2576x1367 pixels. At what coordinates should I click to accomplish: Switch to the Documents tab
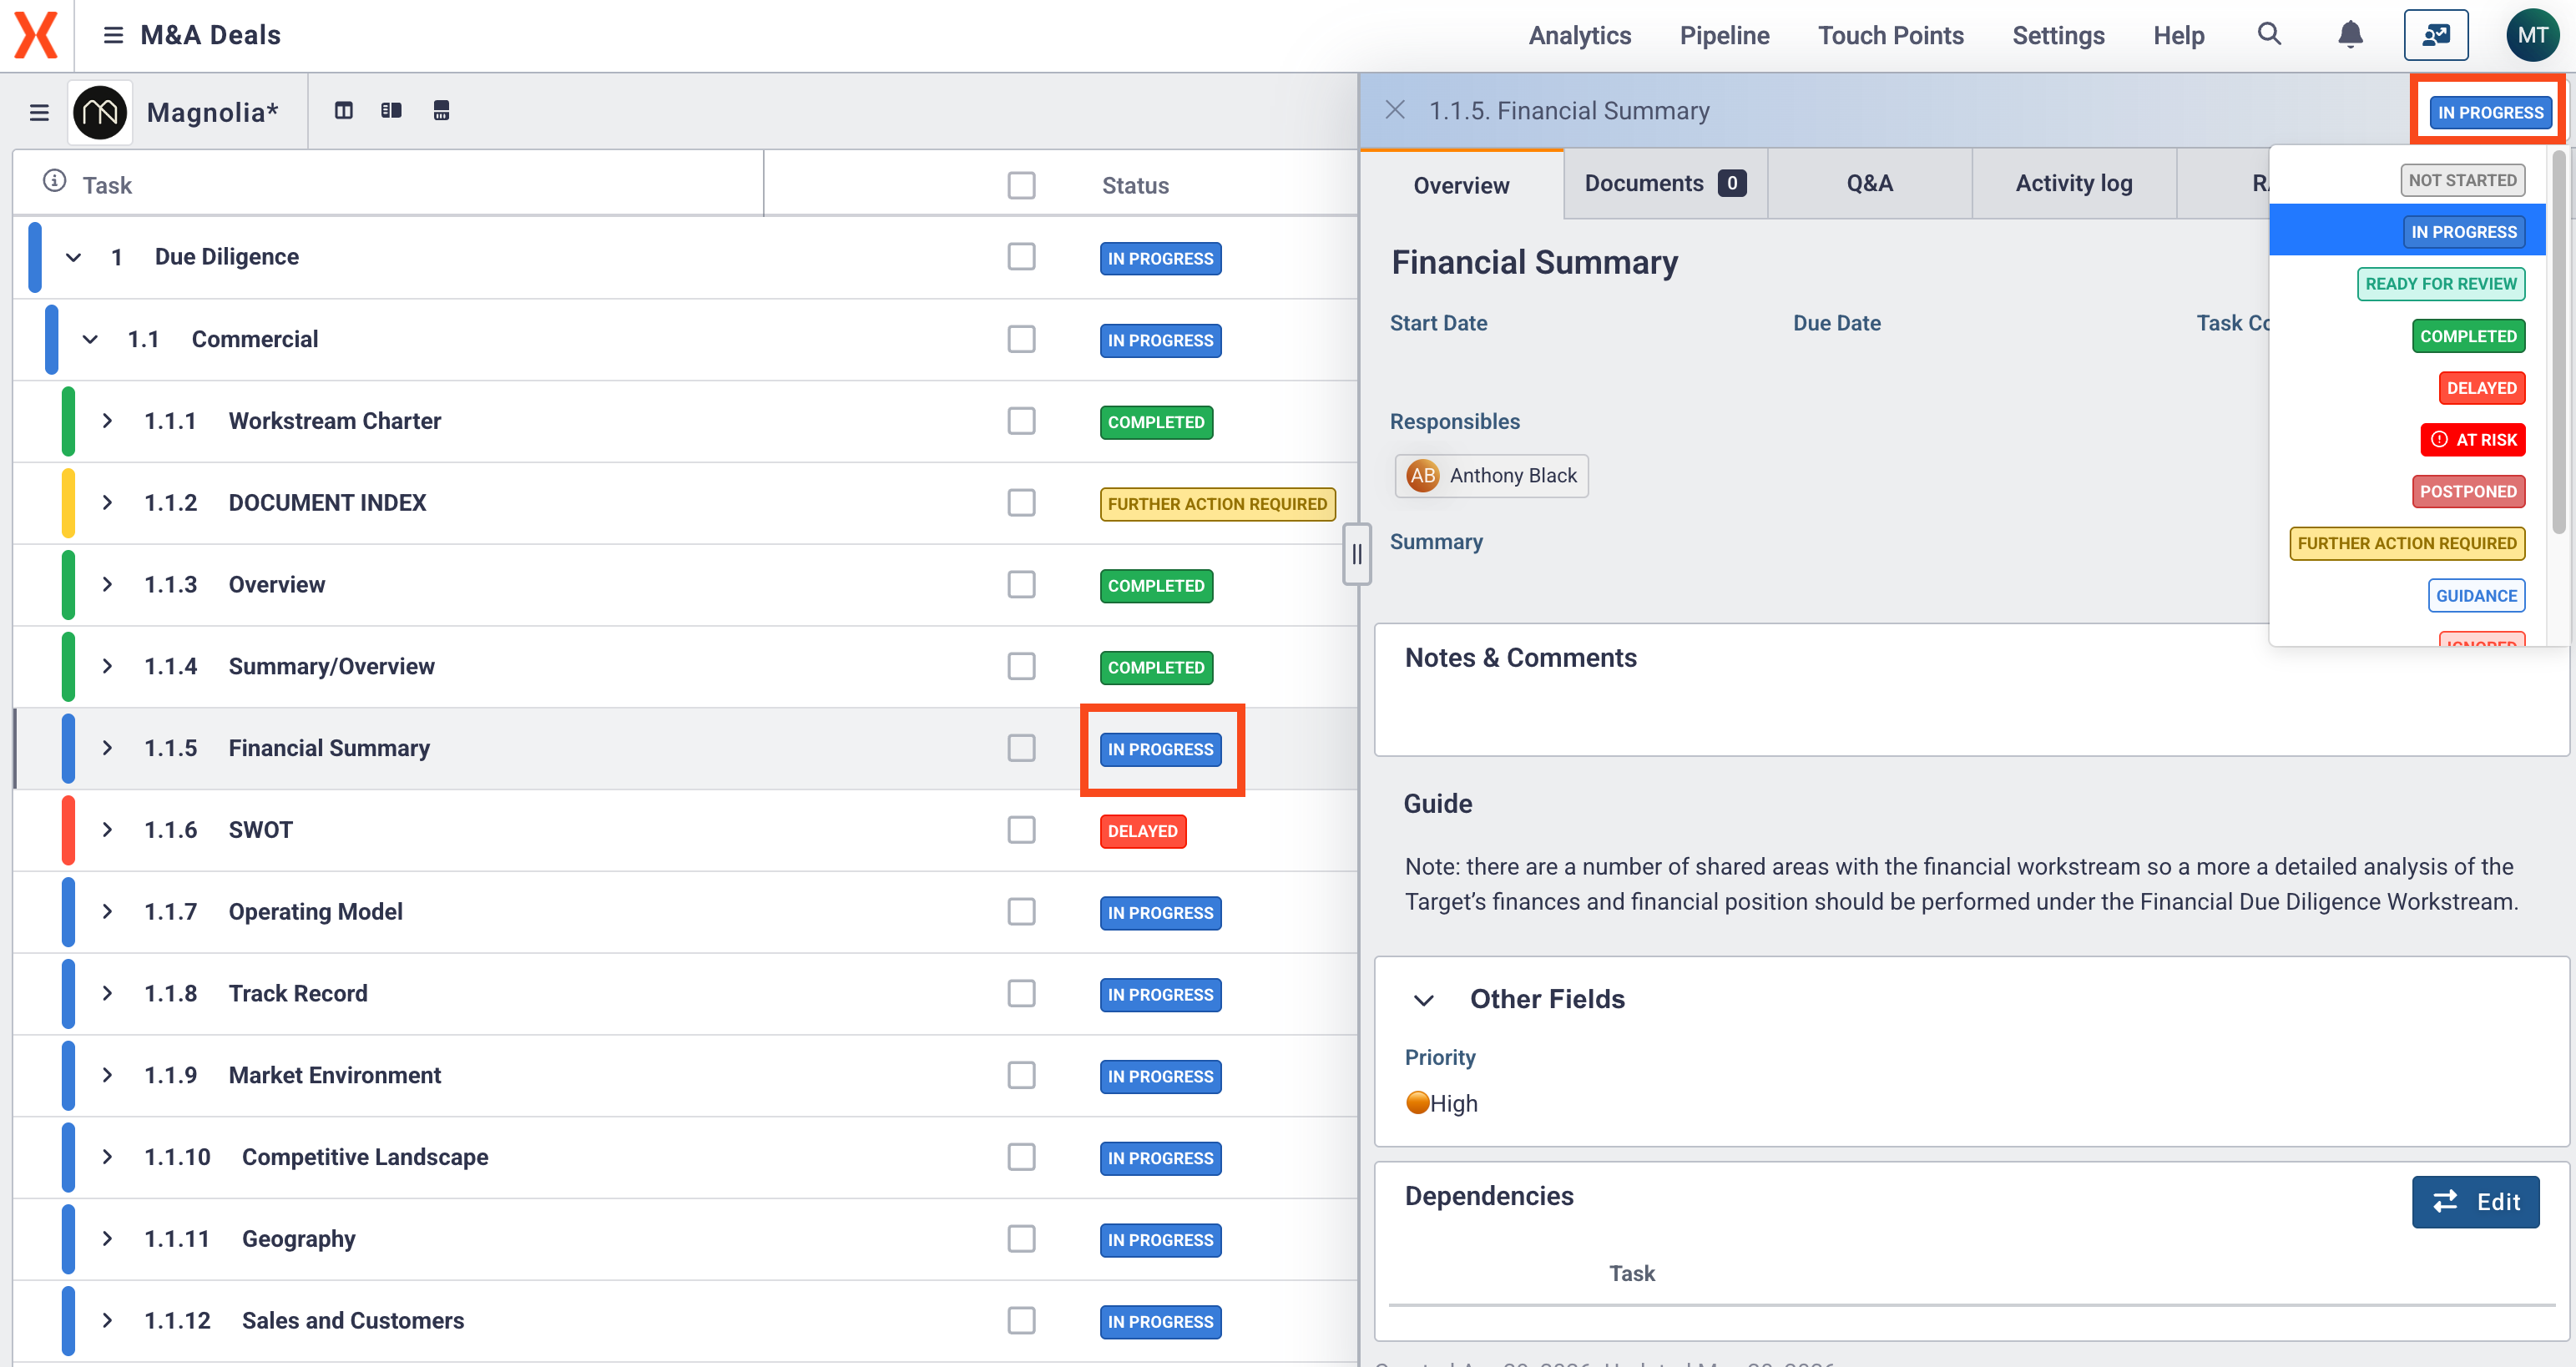(x=1665, y=183)
